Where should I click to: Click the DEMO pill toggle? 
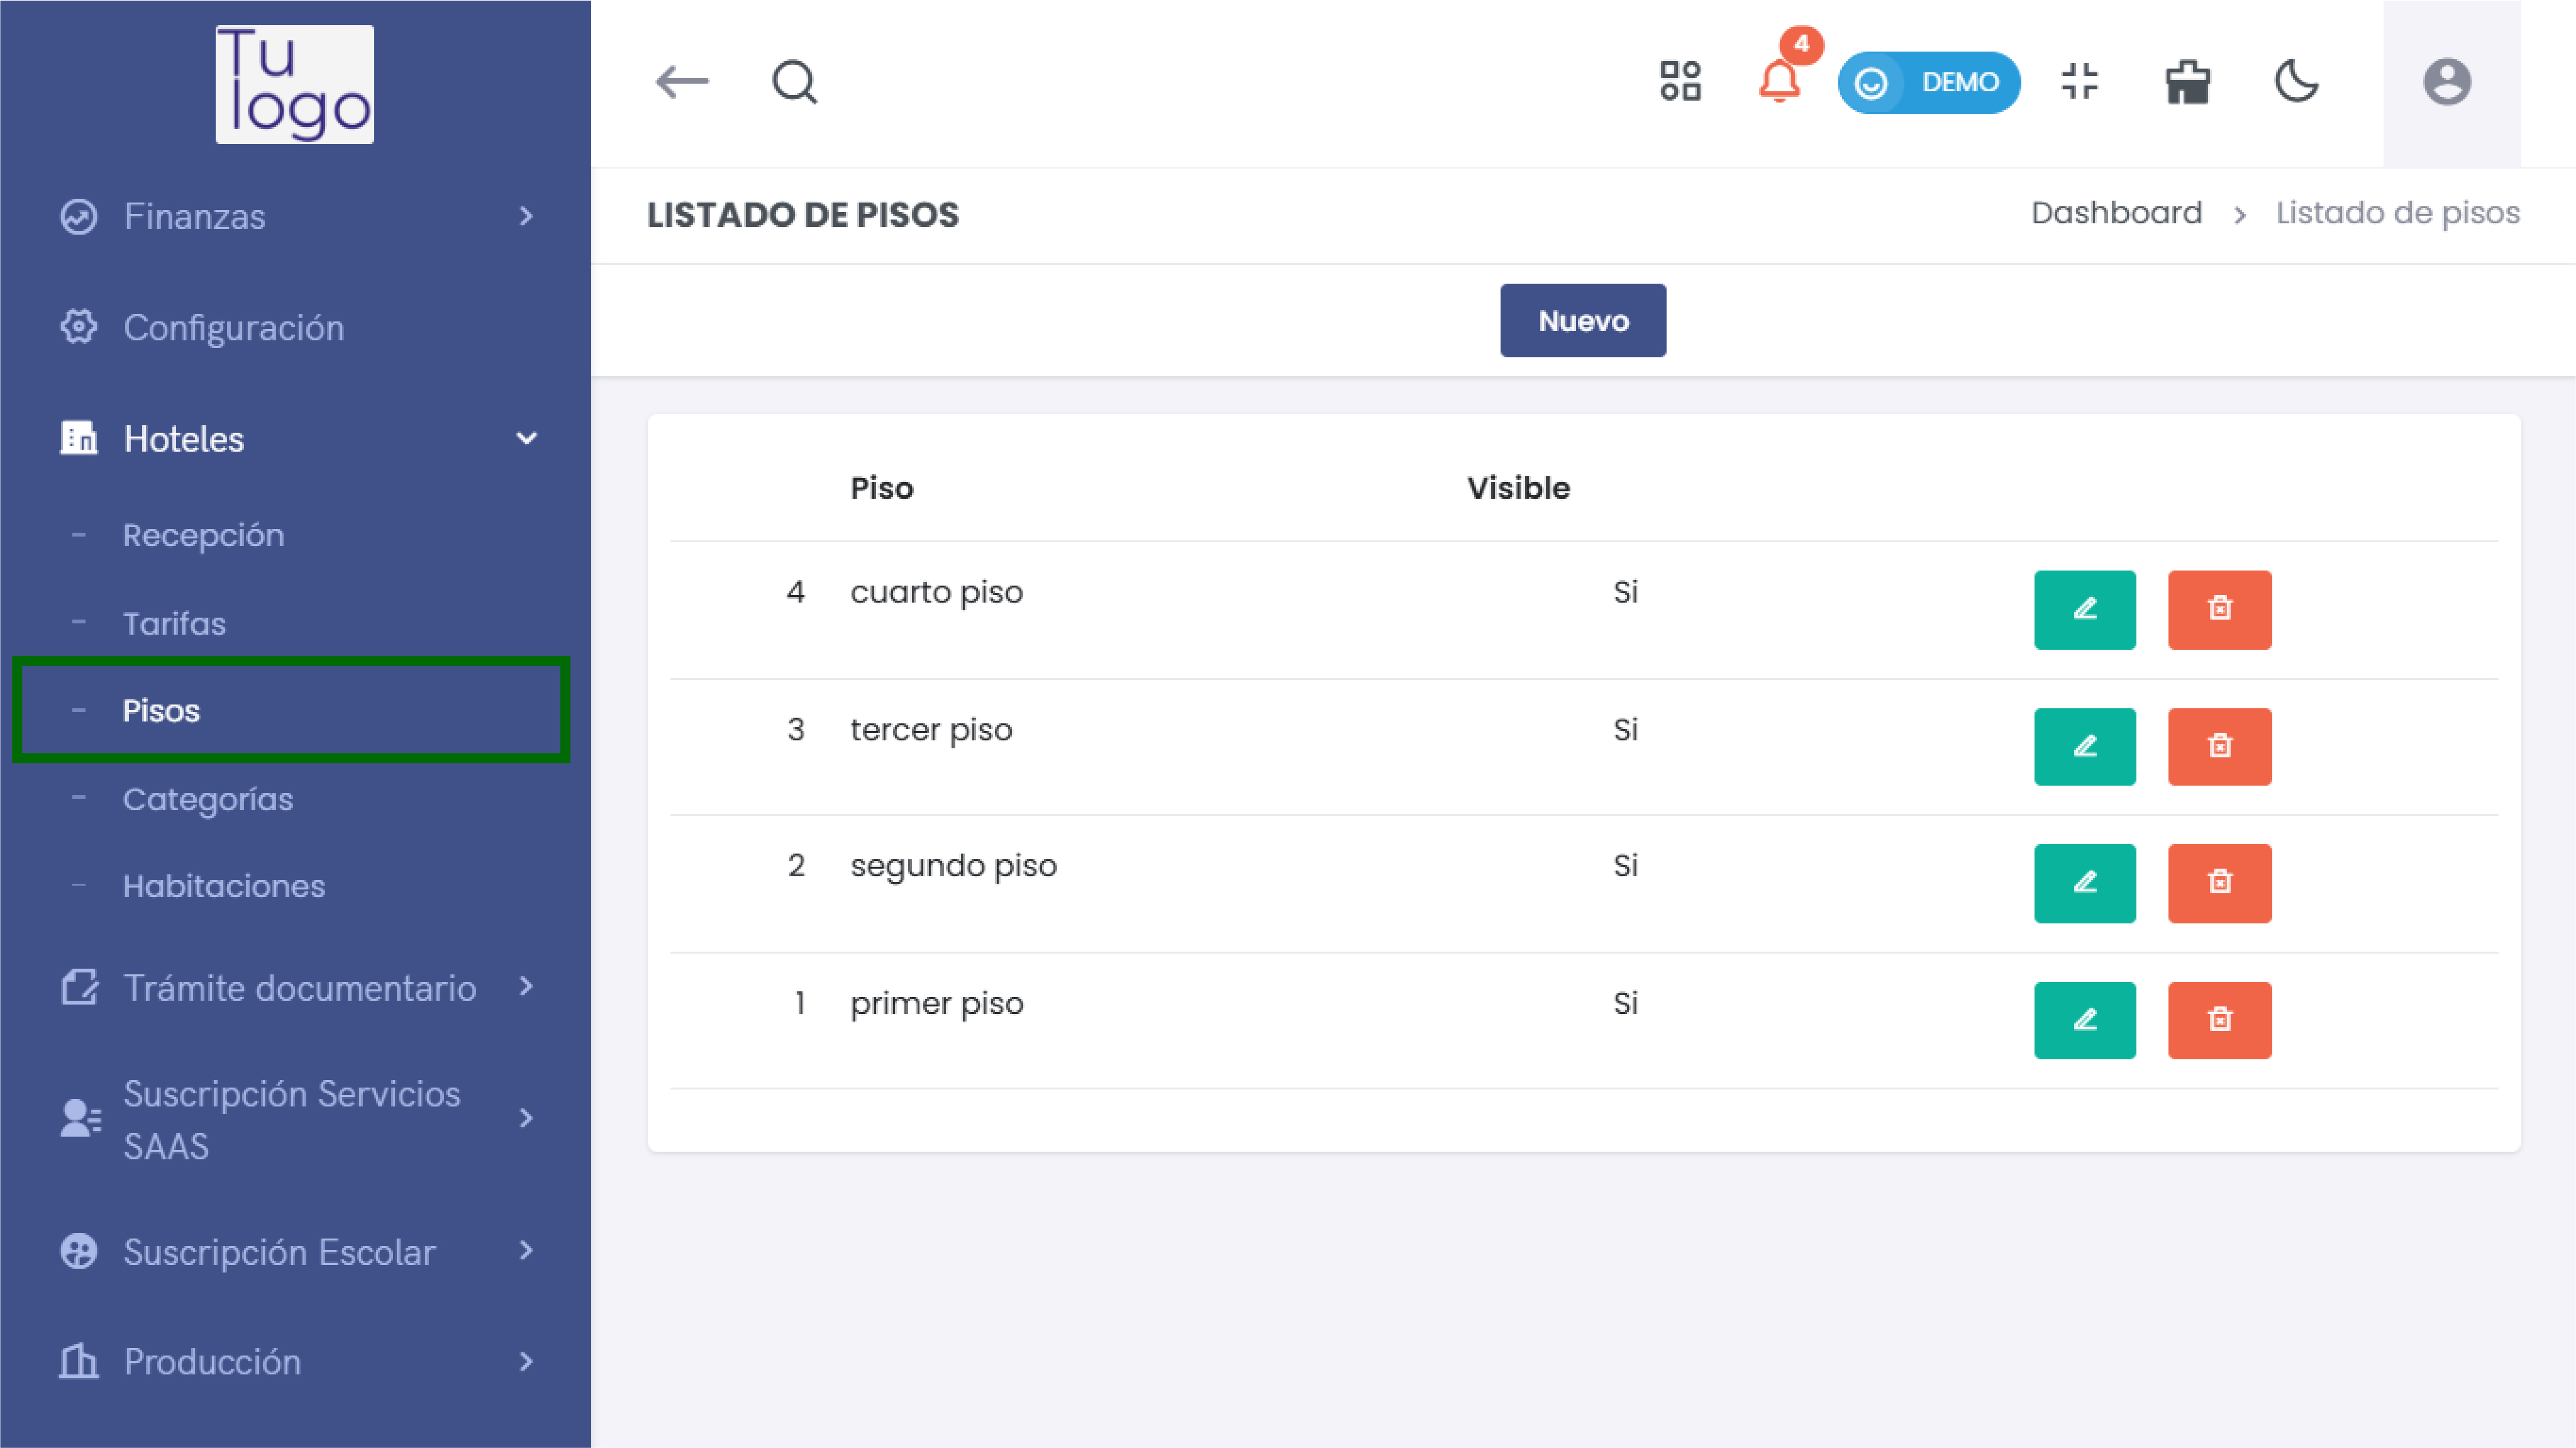click(x=1928, y=82)
